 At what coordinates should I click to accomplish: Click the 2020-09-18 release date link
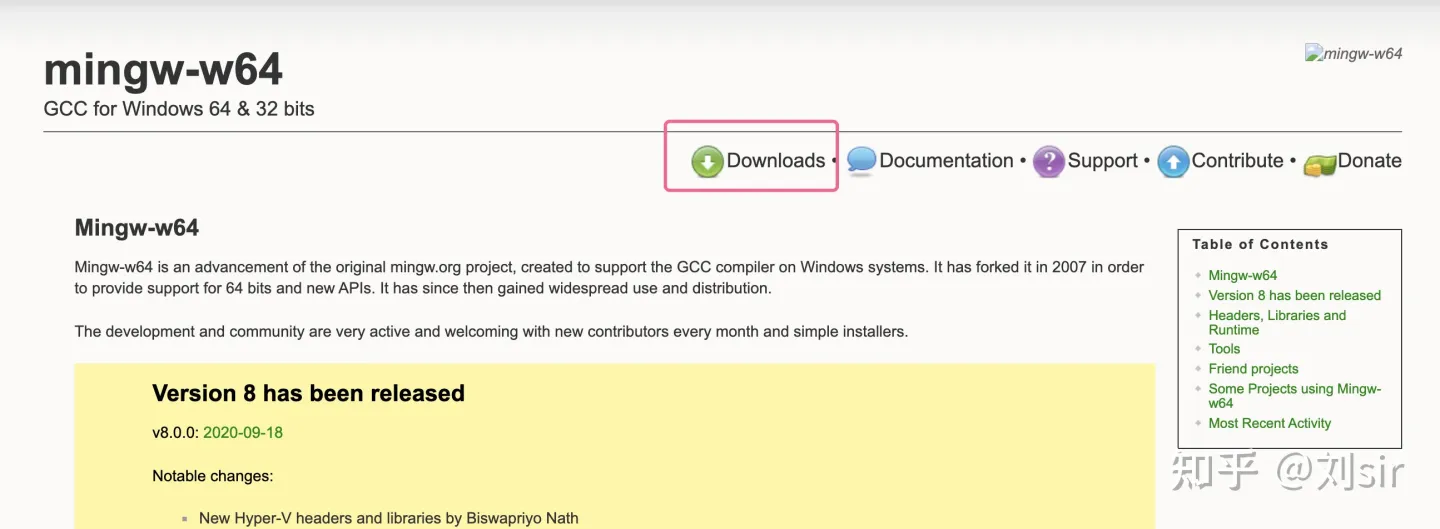point(243,432)
